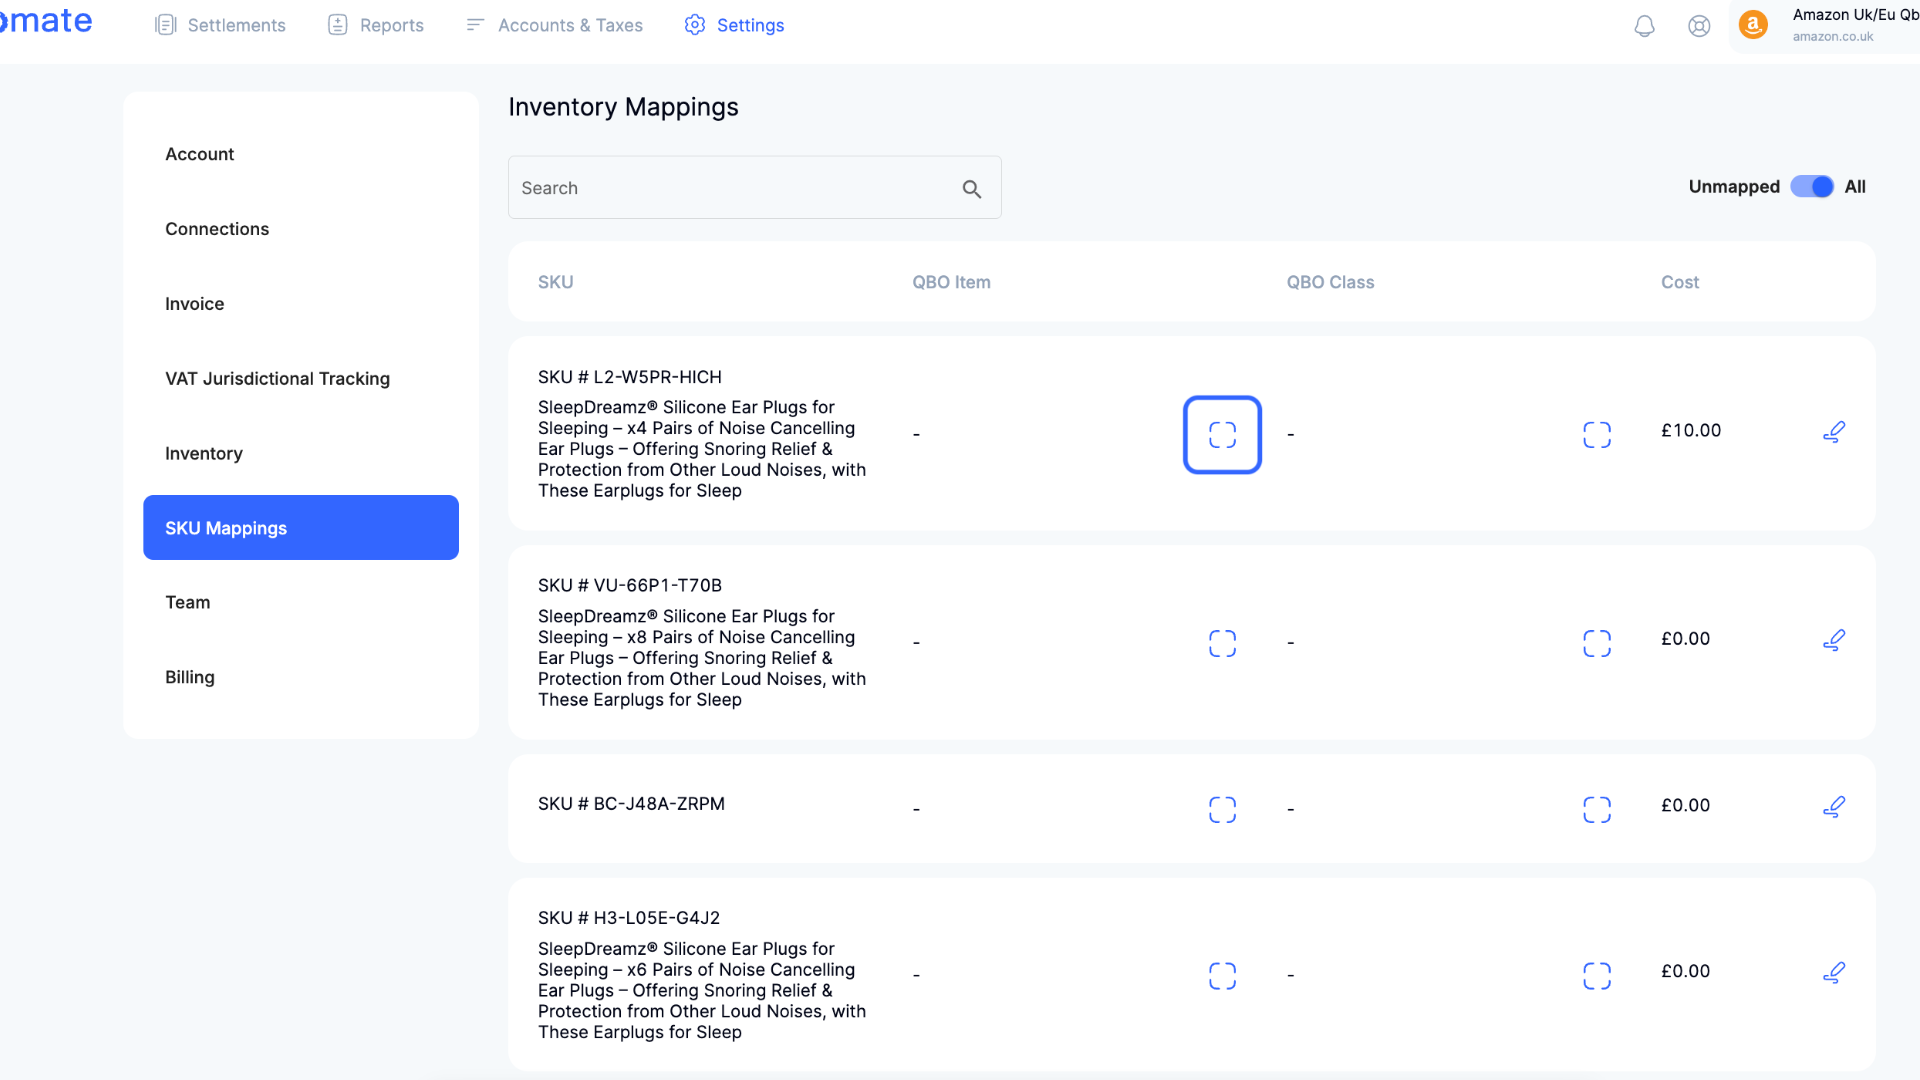Click the SKU column header
1920x1080 pixels.
tap(556, 283)
